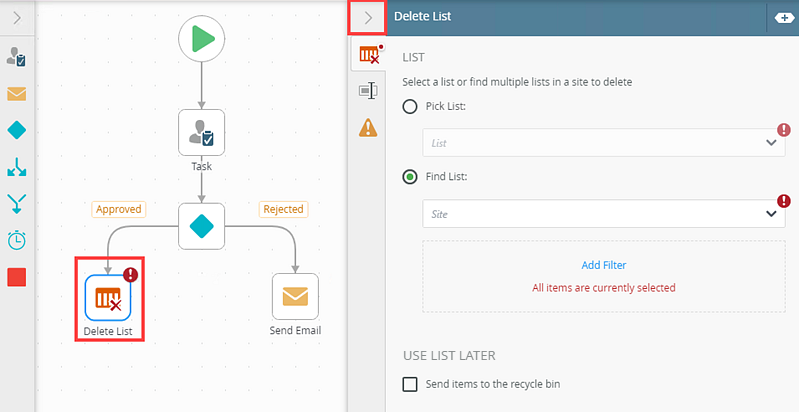Pick the red stop square toolbox icon
Viewport: 799px width, 412px height.
coord(17,277)
